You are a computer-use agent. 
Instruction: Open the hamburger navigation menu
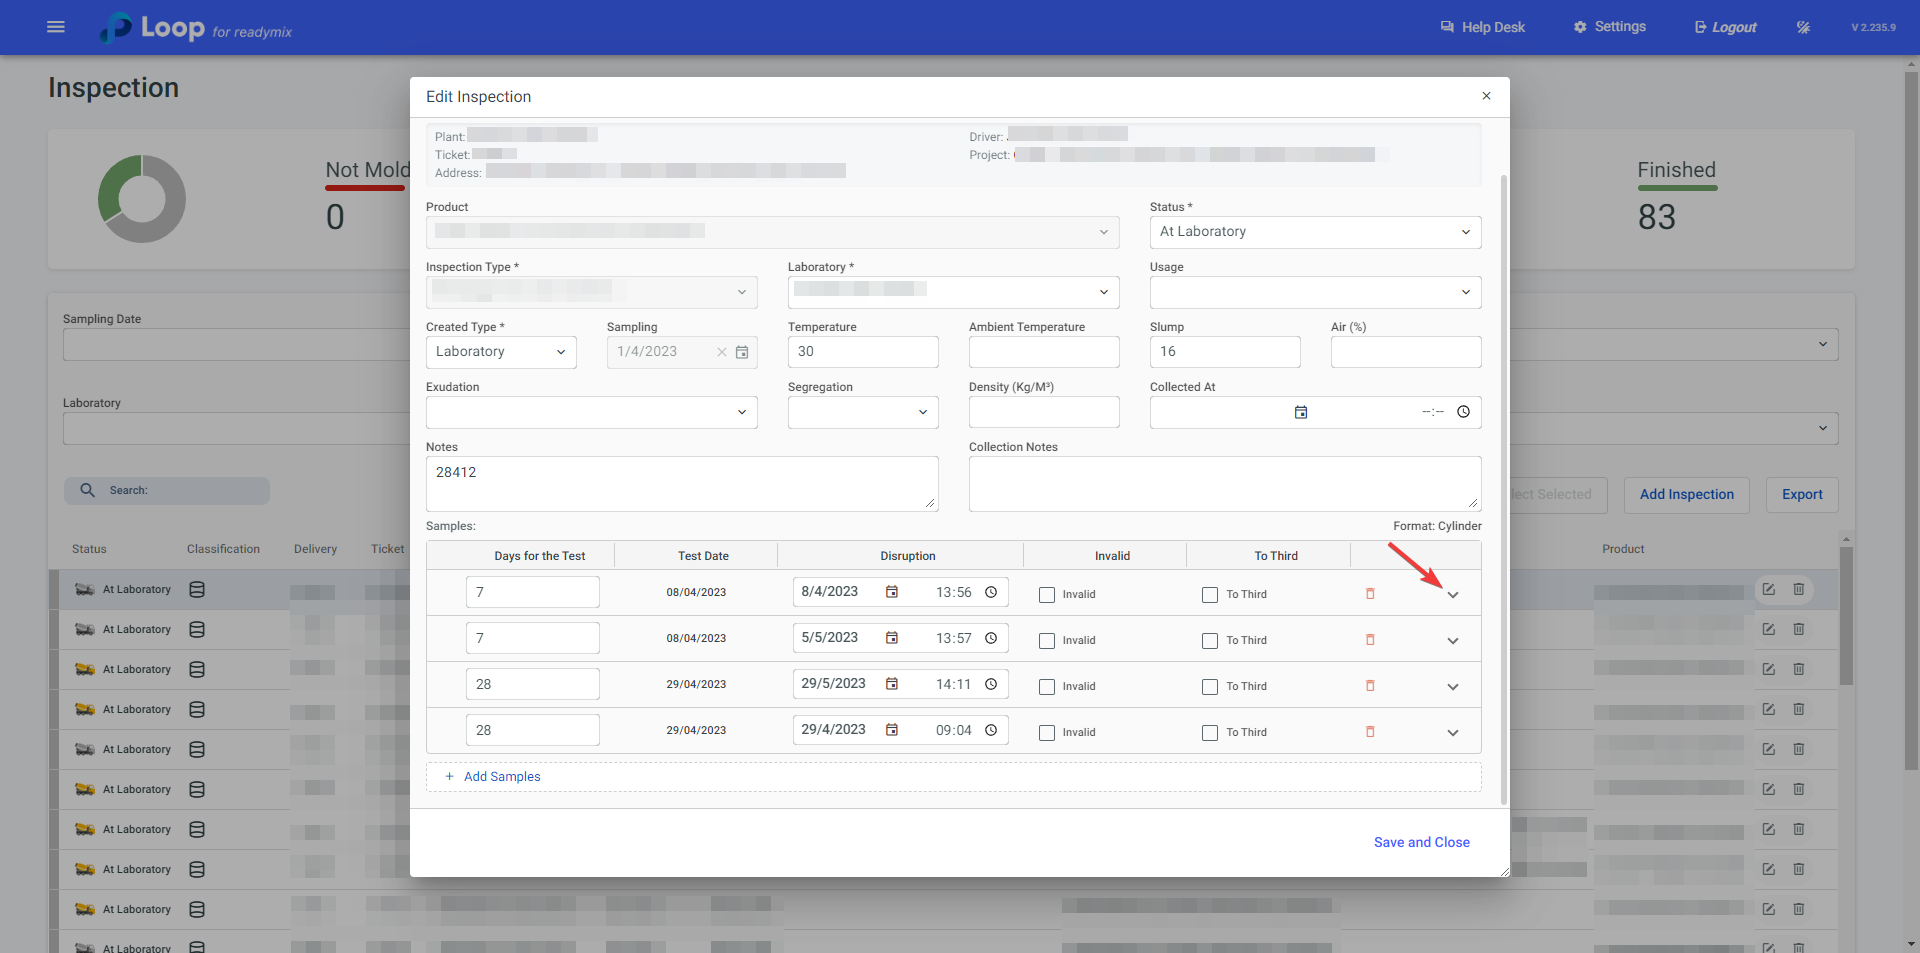click(x=56, y=27)
